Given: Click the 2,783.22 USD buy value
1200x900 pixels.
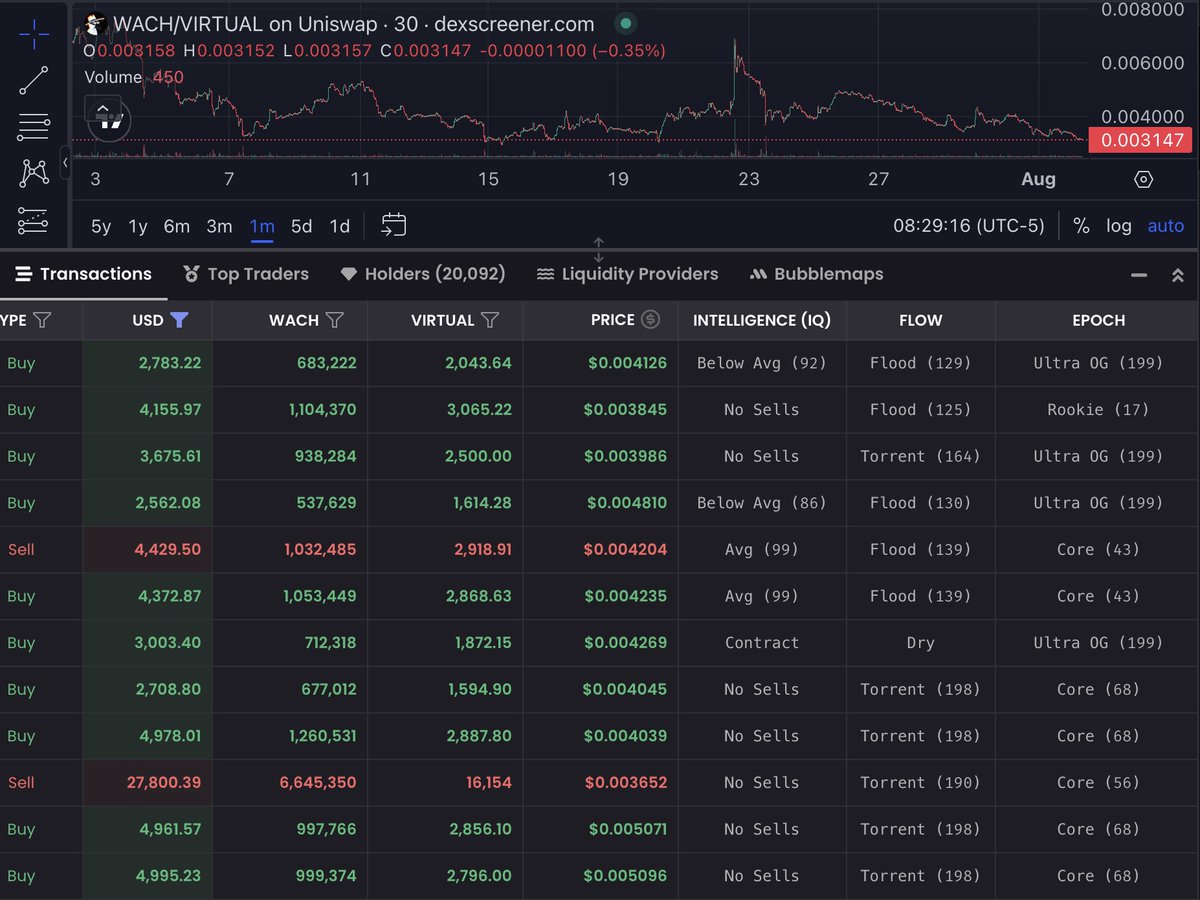Looking at the screenshot, I should (169, 363).
